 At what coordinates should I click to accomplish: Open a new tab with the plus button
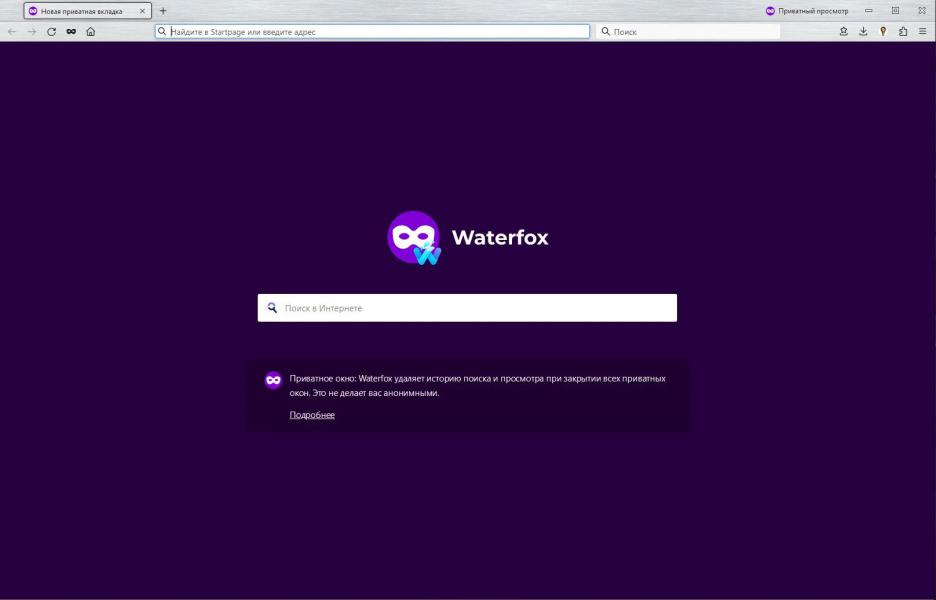(163, 11)
